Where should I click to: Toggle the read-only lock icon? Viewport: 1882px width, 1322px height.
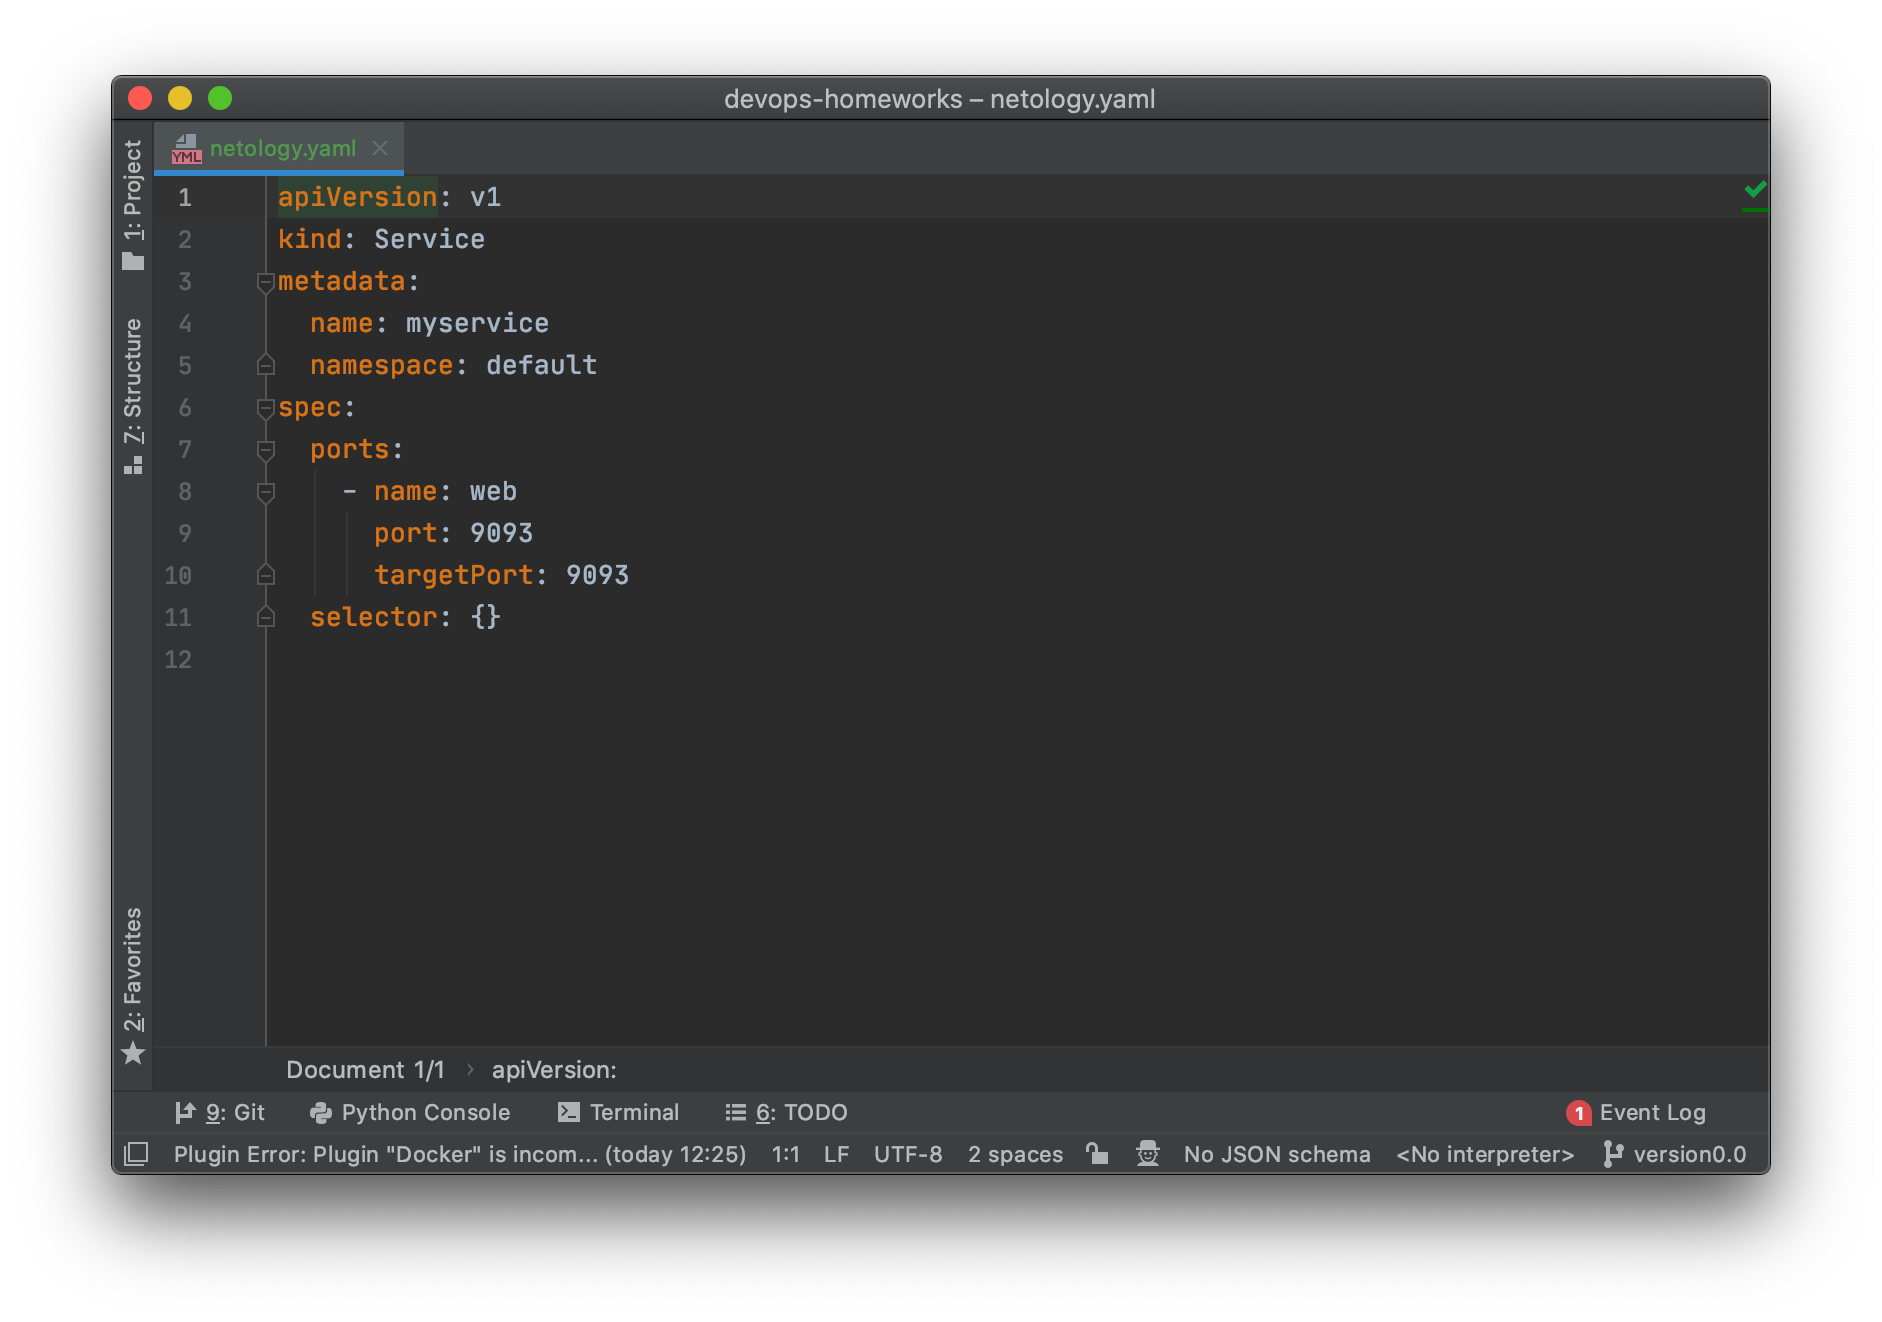1097,1153
